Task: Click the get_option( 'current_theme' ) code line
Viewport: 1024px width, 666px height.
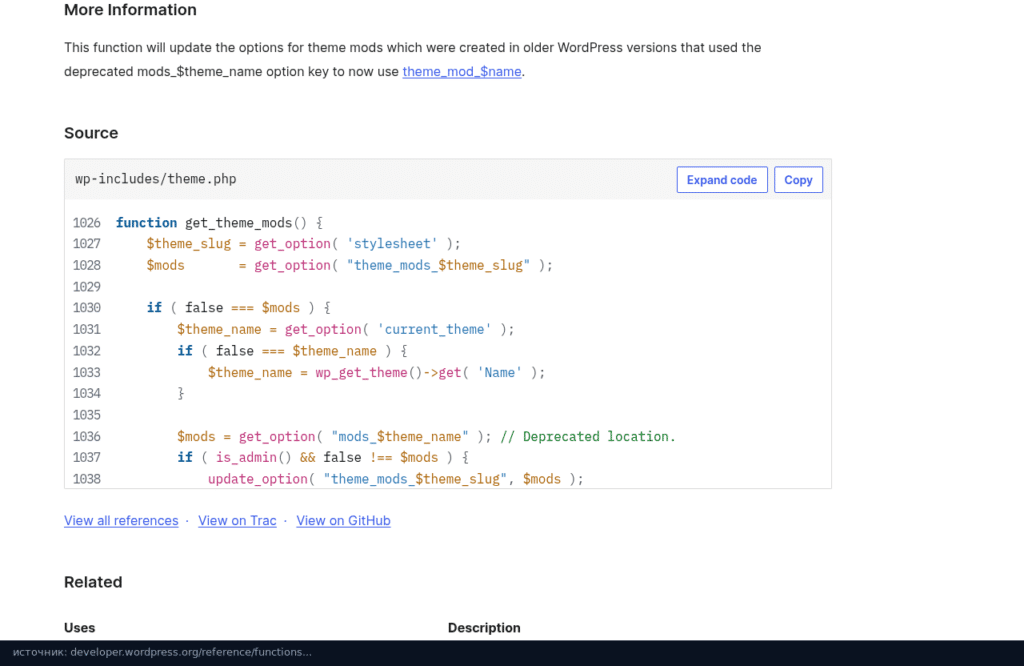Action: click(x=345, y=329)
